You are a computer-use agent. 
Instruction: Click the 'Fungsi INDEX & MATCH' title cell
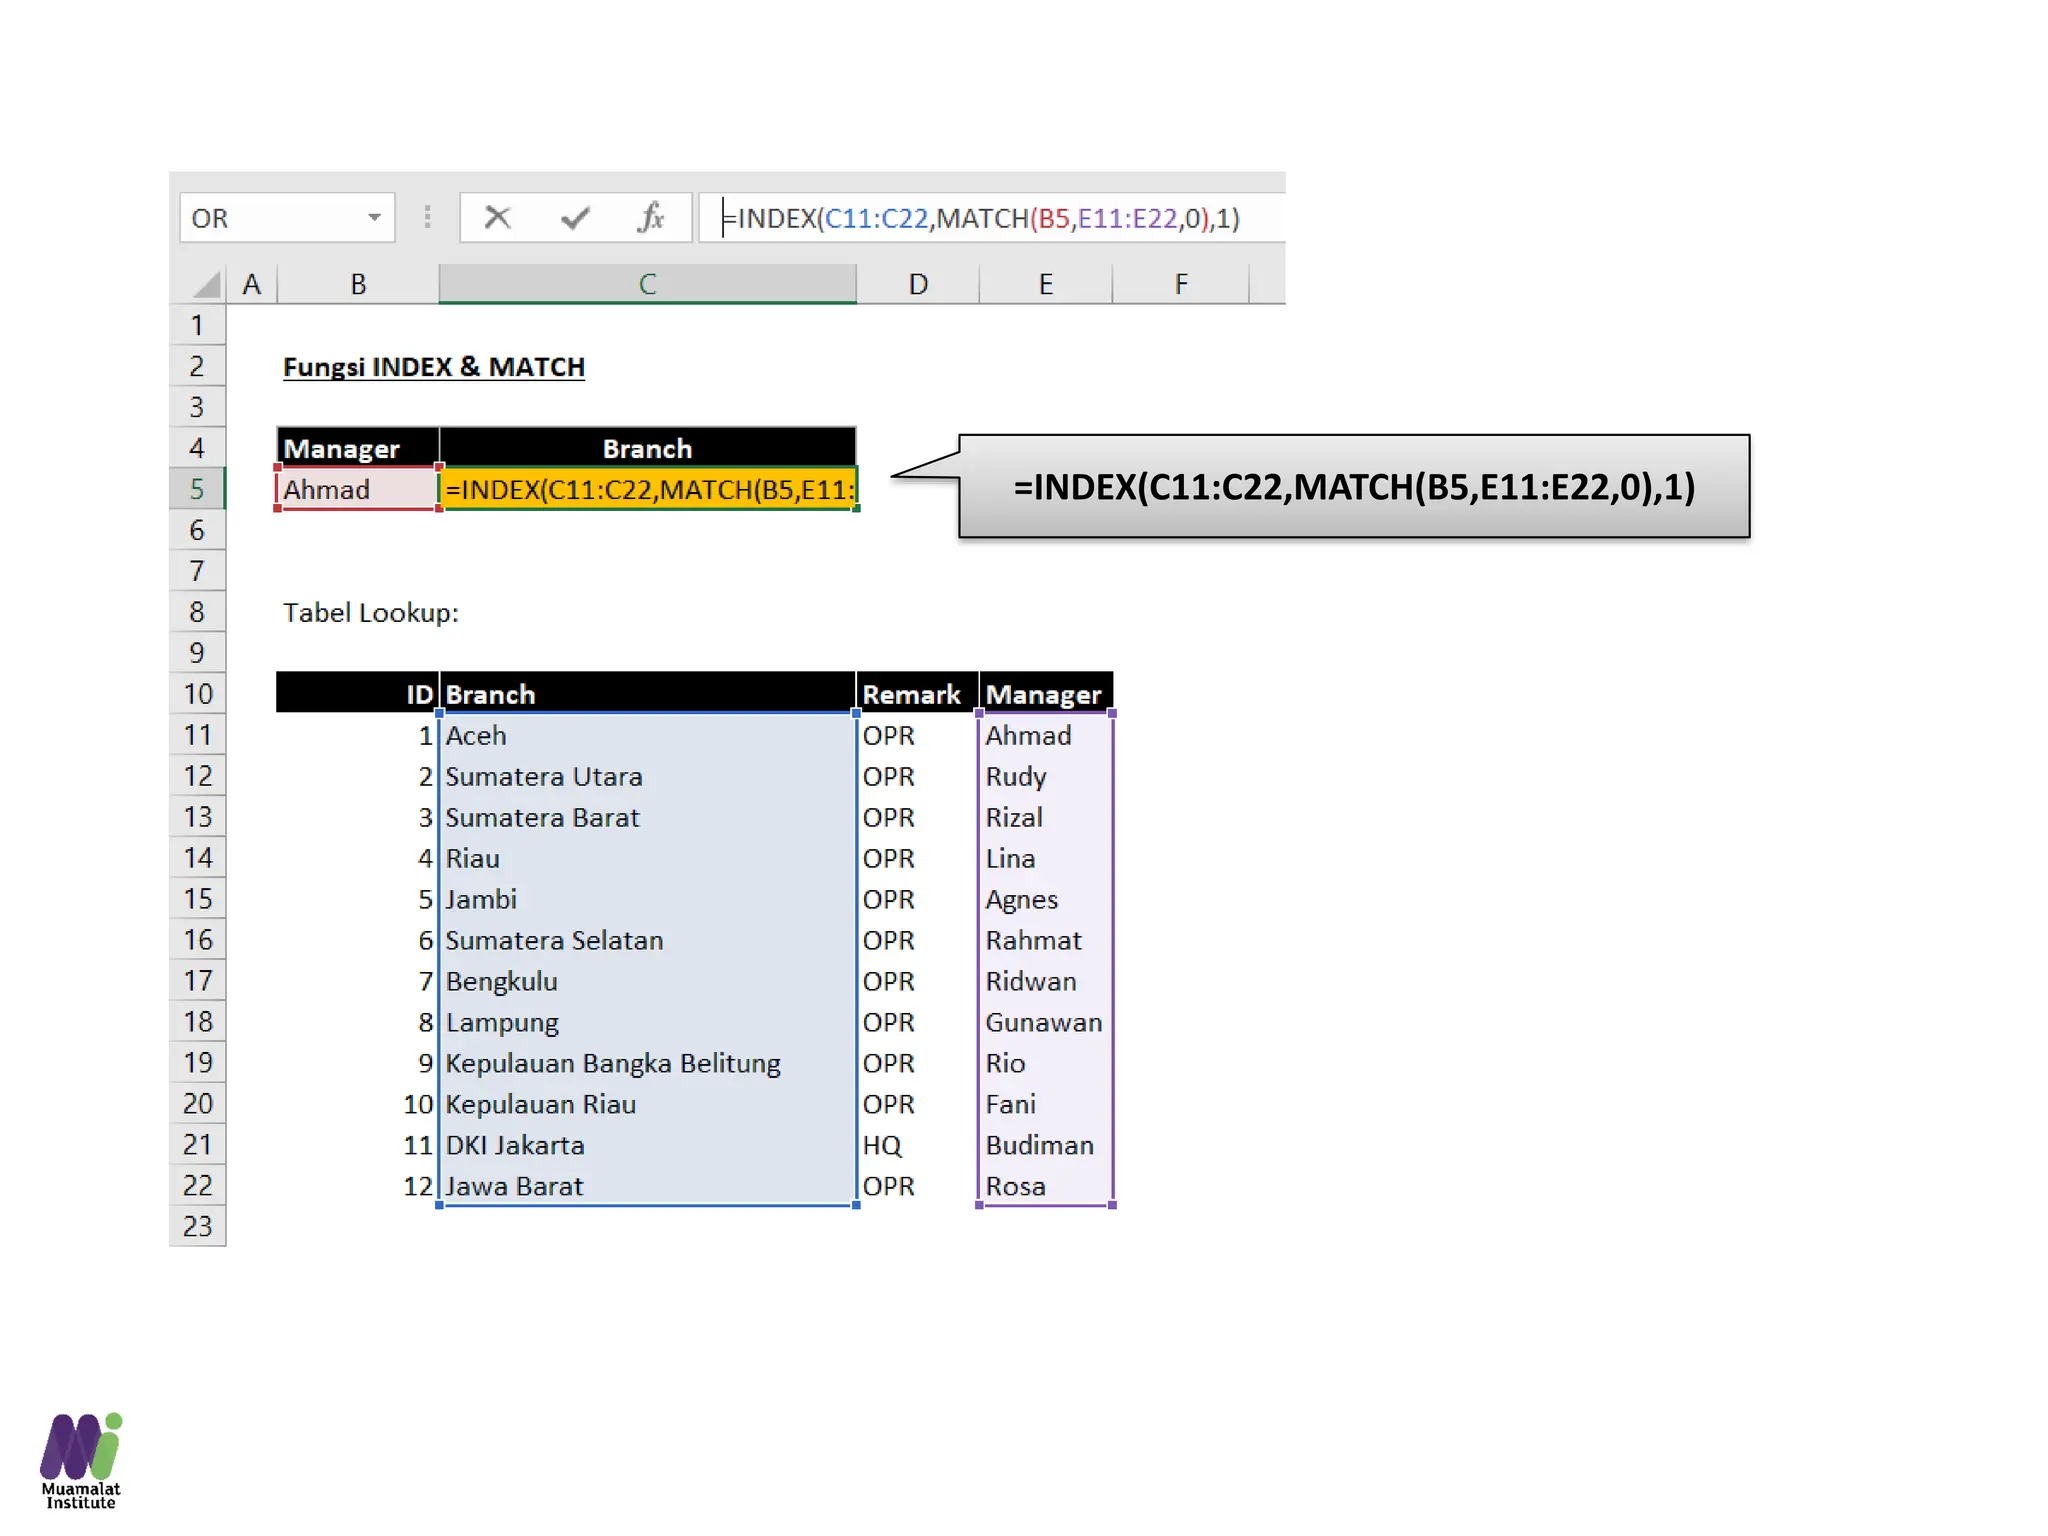pos(434,367)
